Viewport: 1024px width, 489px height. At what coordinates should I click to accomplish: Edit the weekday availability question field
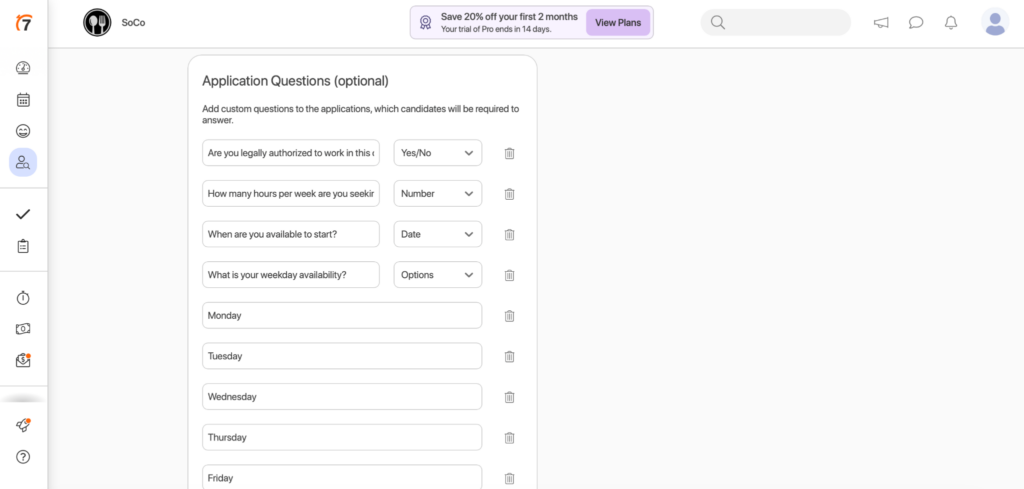click(291, 275)
